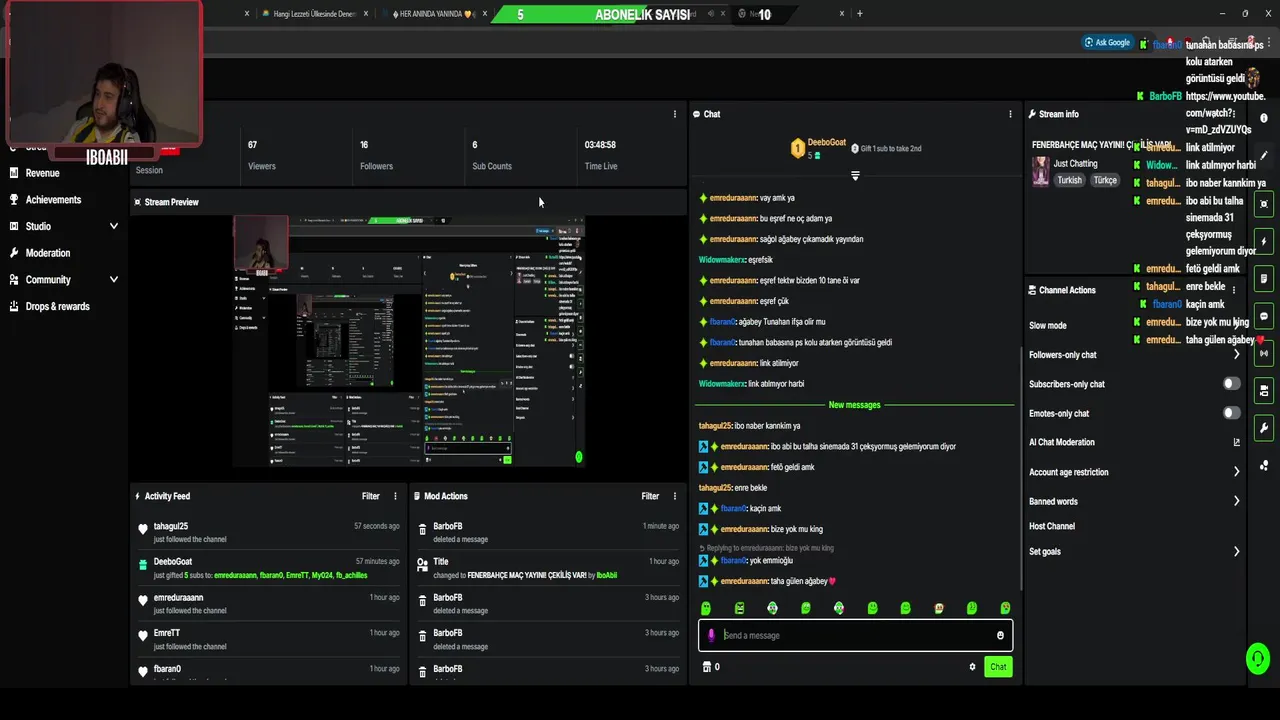Select DeeboGoat gifted subs entry in Activity Feed
The width and height of the screenshot is (1280, 720).
click(270, 568)
